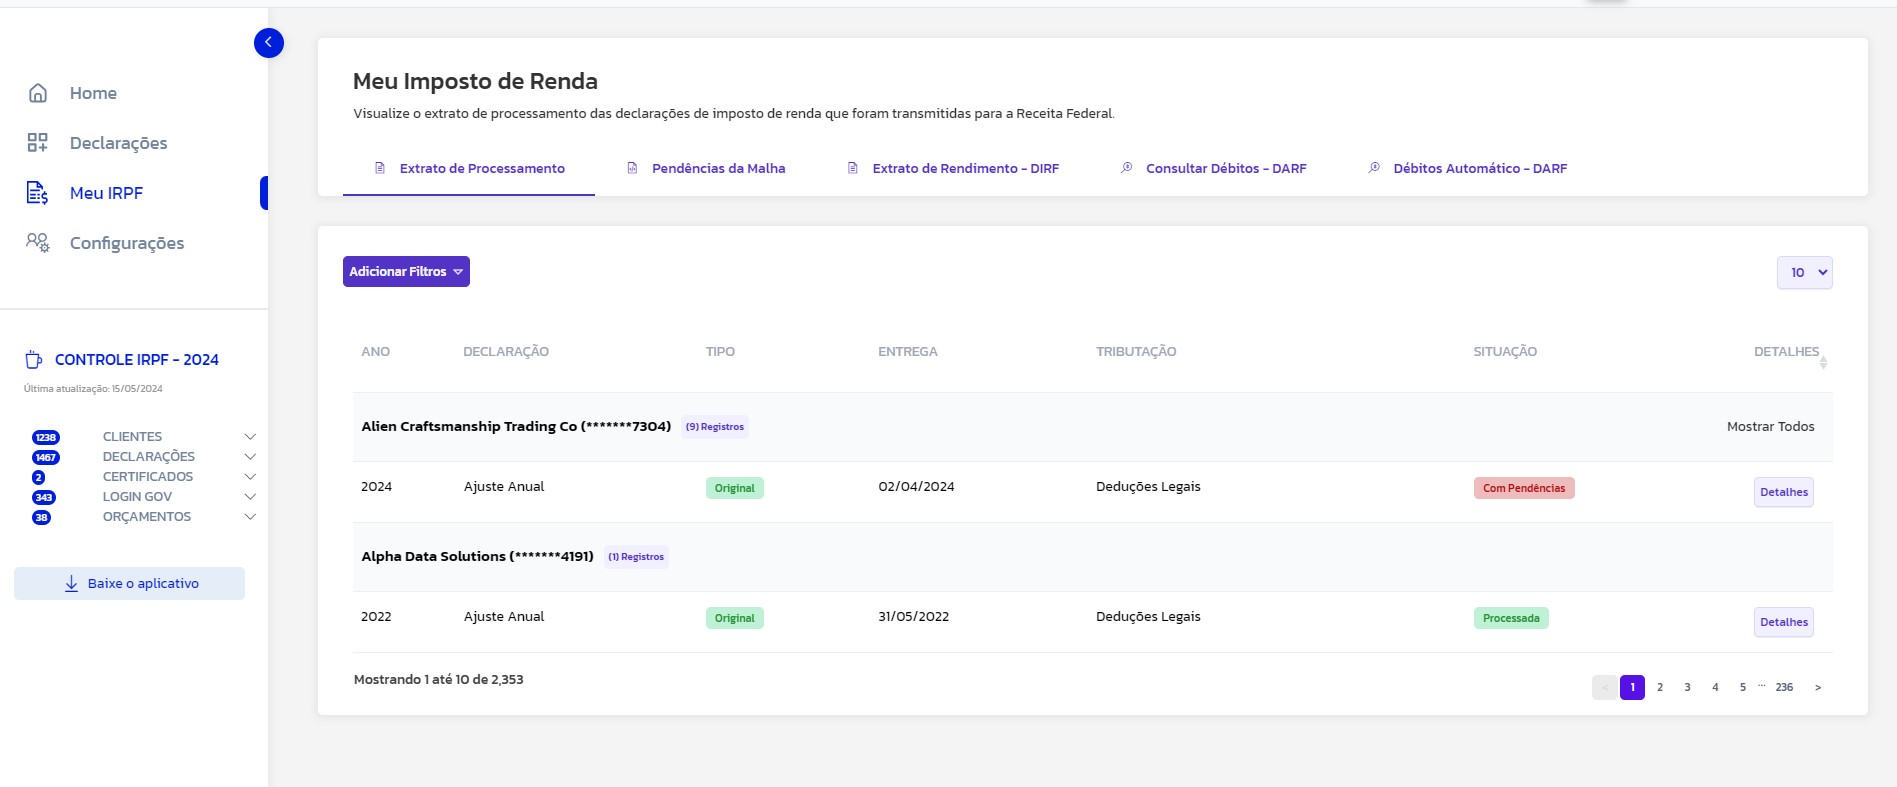Switch to Extrato de Rendimento - DIRF tab
Image resolution: width=1897 pixels, height=787 pixels.
pyautogui.click(x=953, y=169)
